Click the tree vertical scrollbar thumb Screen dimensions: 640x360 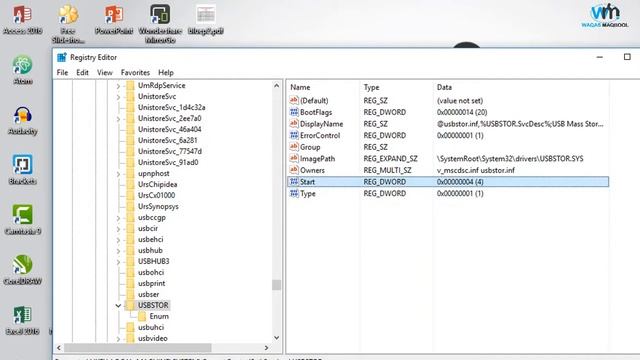point(276,284)
